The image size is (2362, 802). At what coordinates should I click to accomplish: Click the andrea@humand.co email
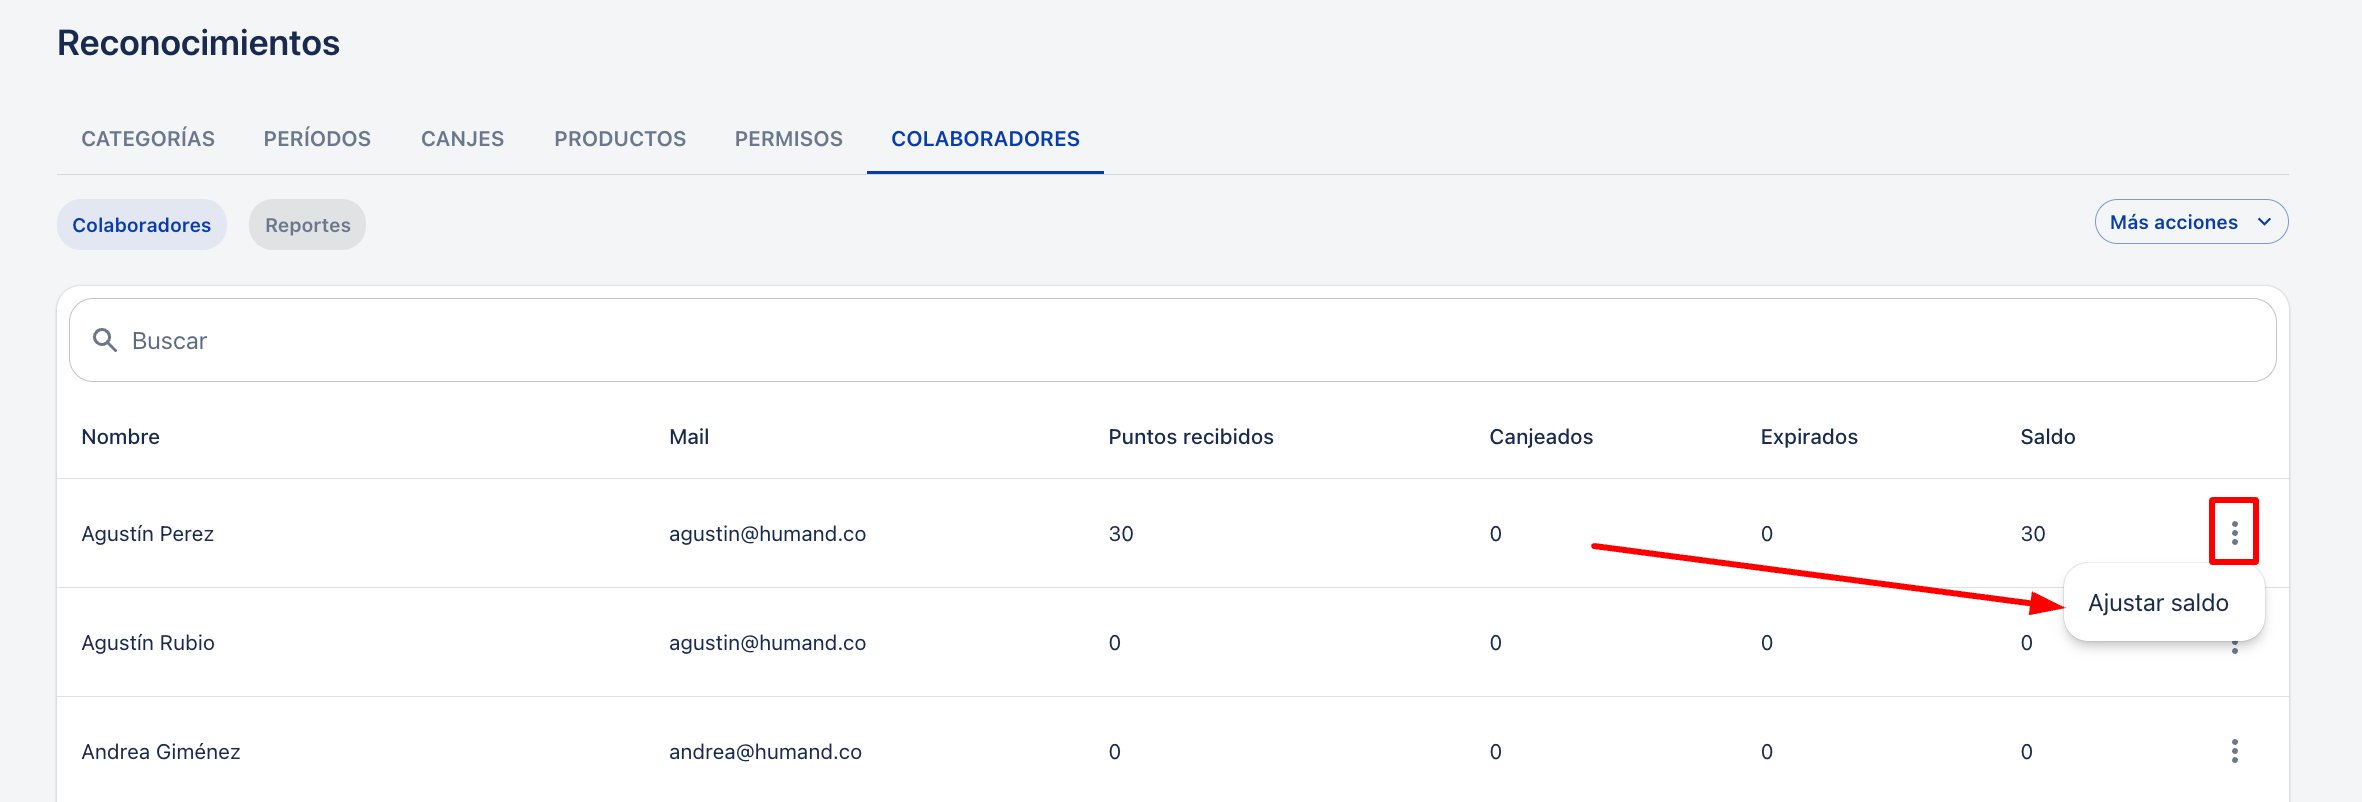point(765,752)
